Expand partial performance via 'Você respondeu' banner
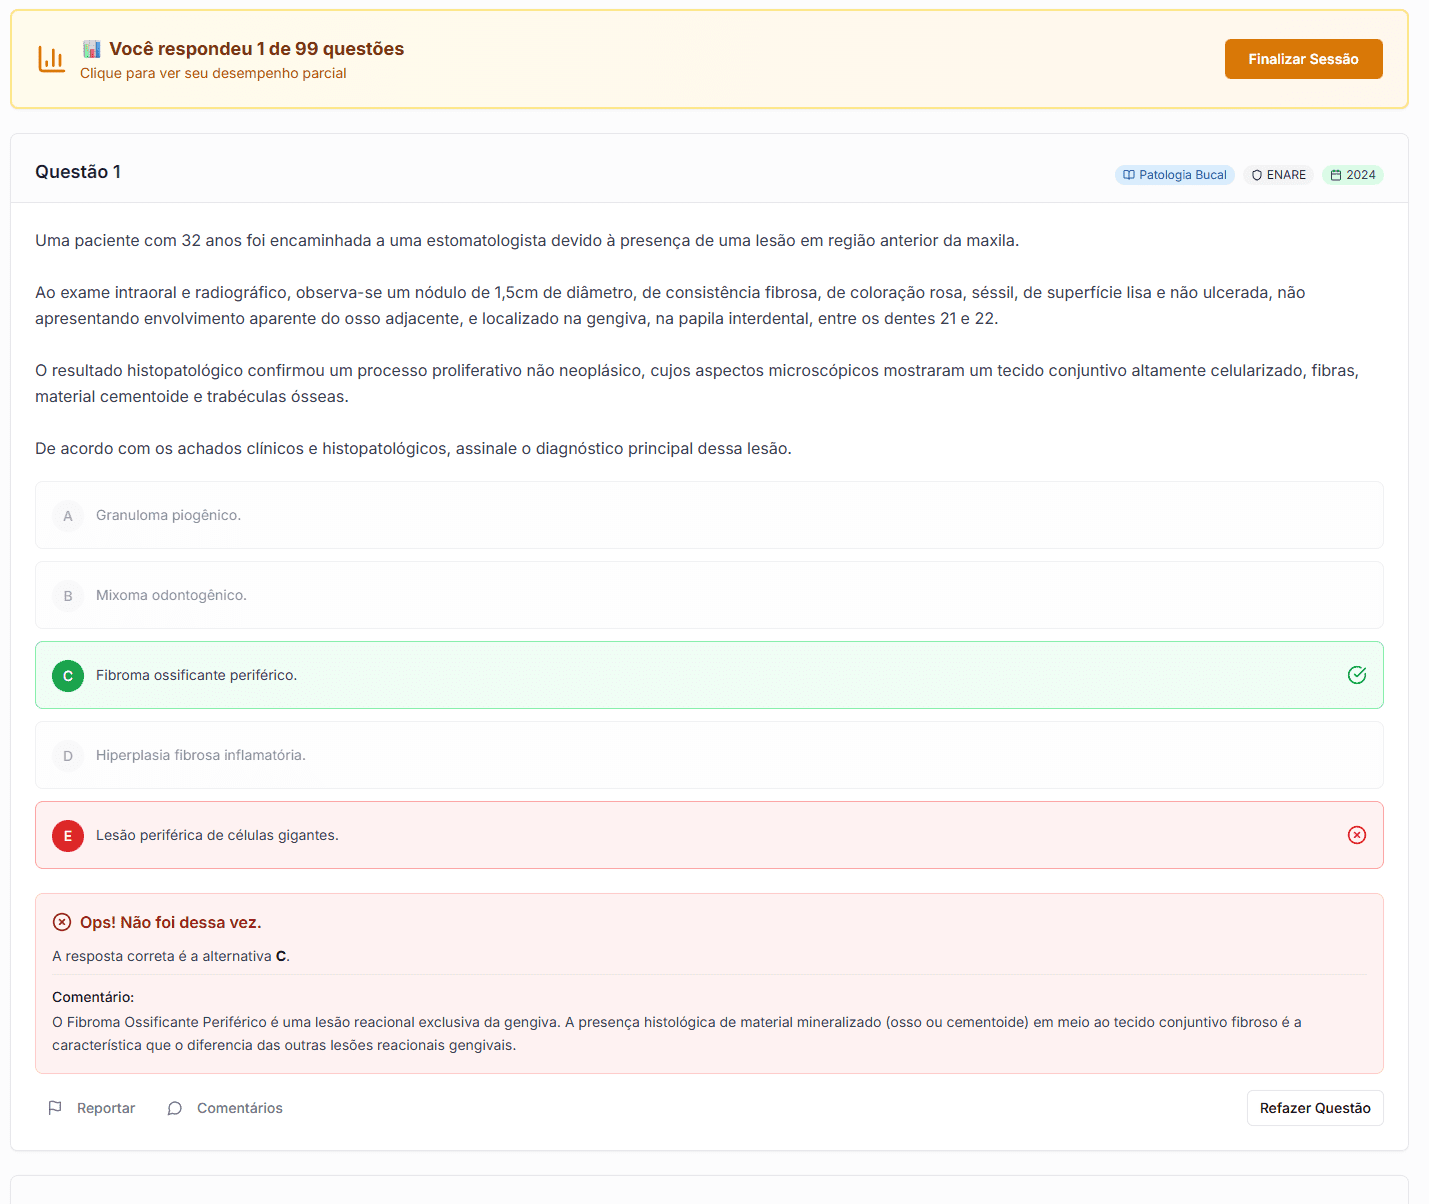This screenshot has height=1204, width=1429. point(256,49)
